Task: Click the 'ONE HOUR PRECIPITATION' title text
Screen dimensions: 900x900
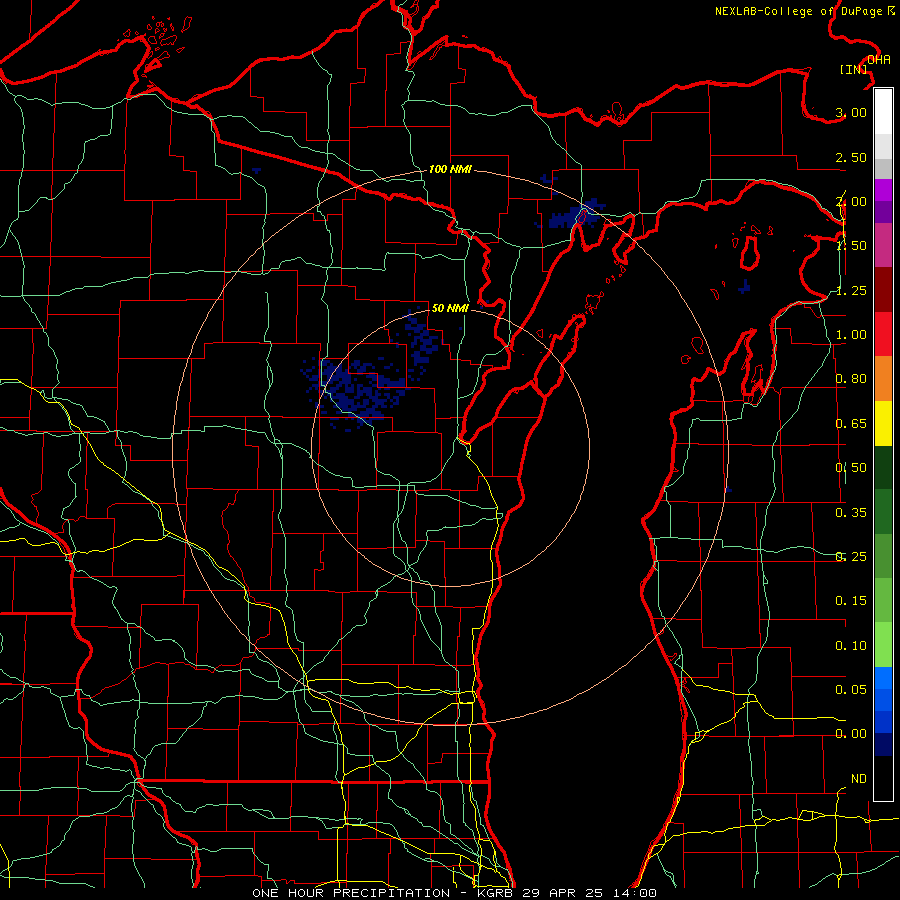Action: point(351,893)
